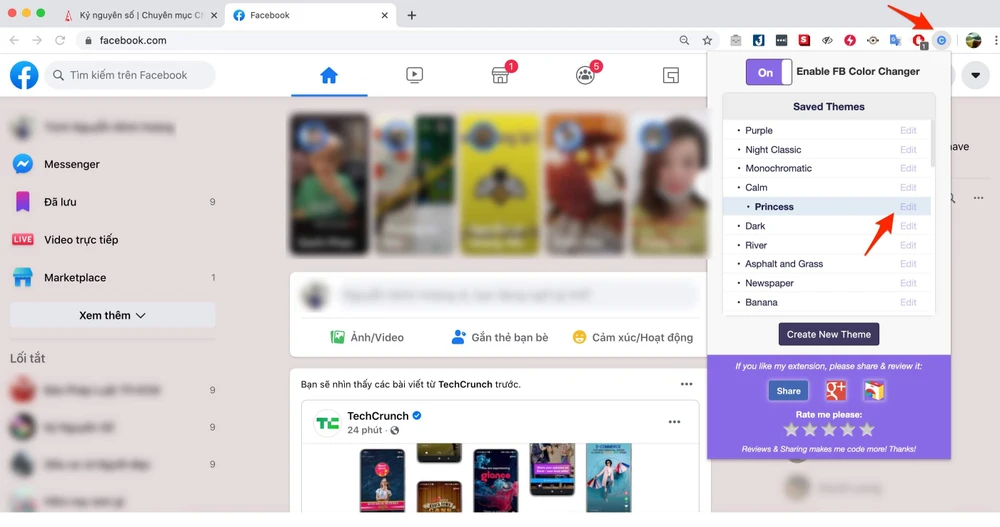Click Edit next to the Princess theme
The width and height of the screenshot is (1000, 527).
tap(908, 207)
